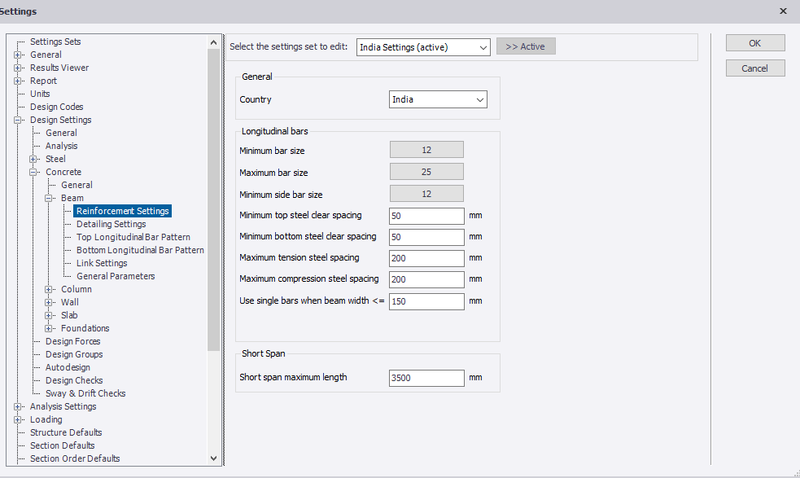Viewport: 800px width, 478px height.
Task: Edit maximum tension steel spacing field
Action: click(427, 258)
